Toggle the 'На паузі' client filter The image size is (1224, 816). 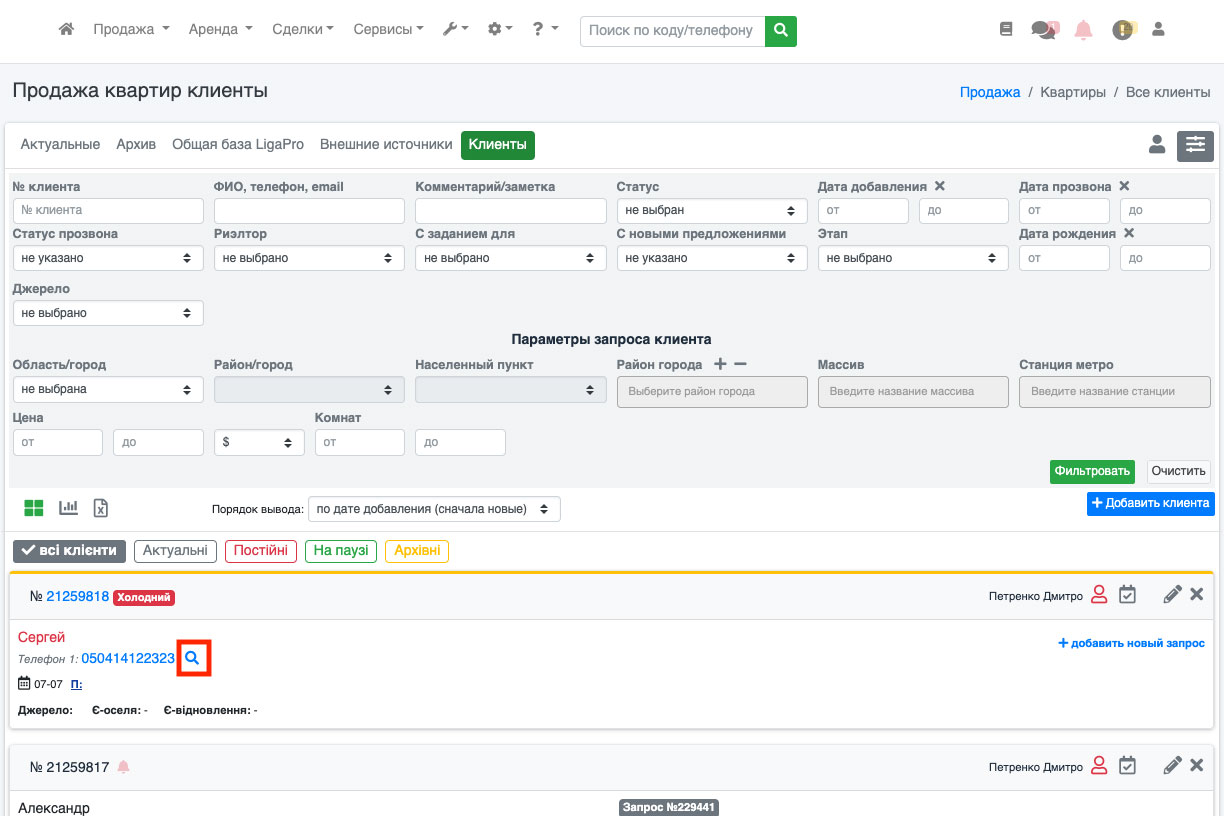pyautogui.click(x=340, y=550)
